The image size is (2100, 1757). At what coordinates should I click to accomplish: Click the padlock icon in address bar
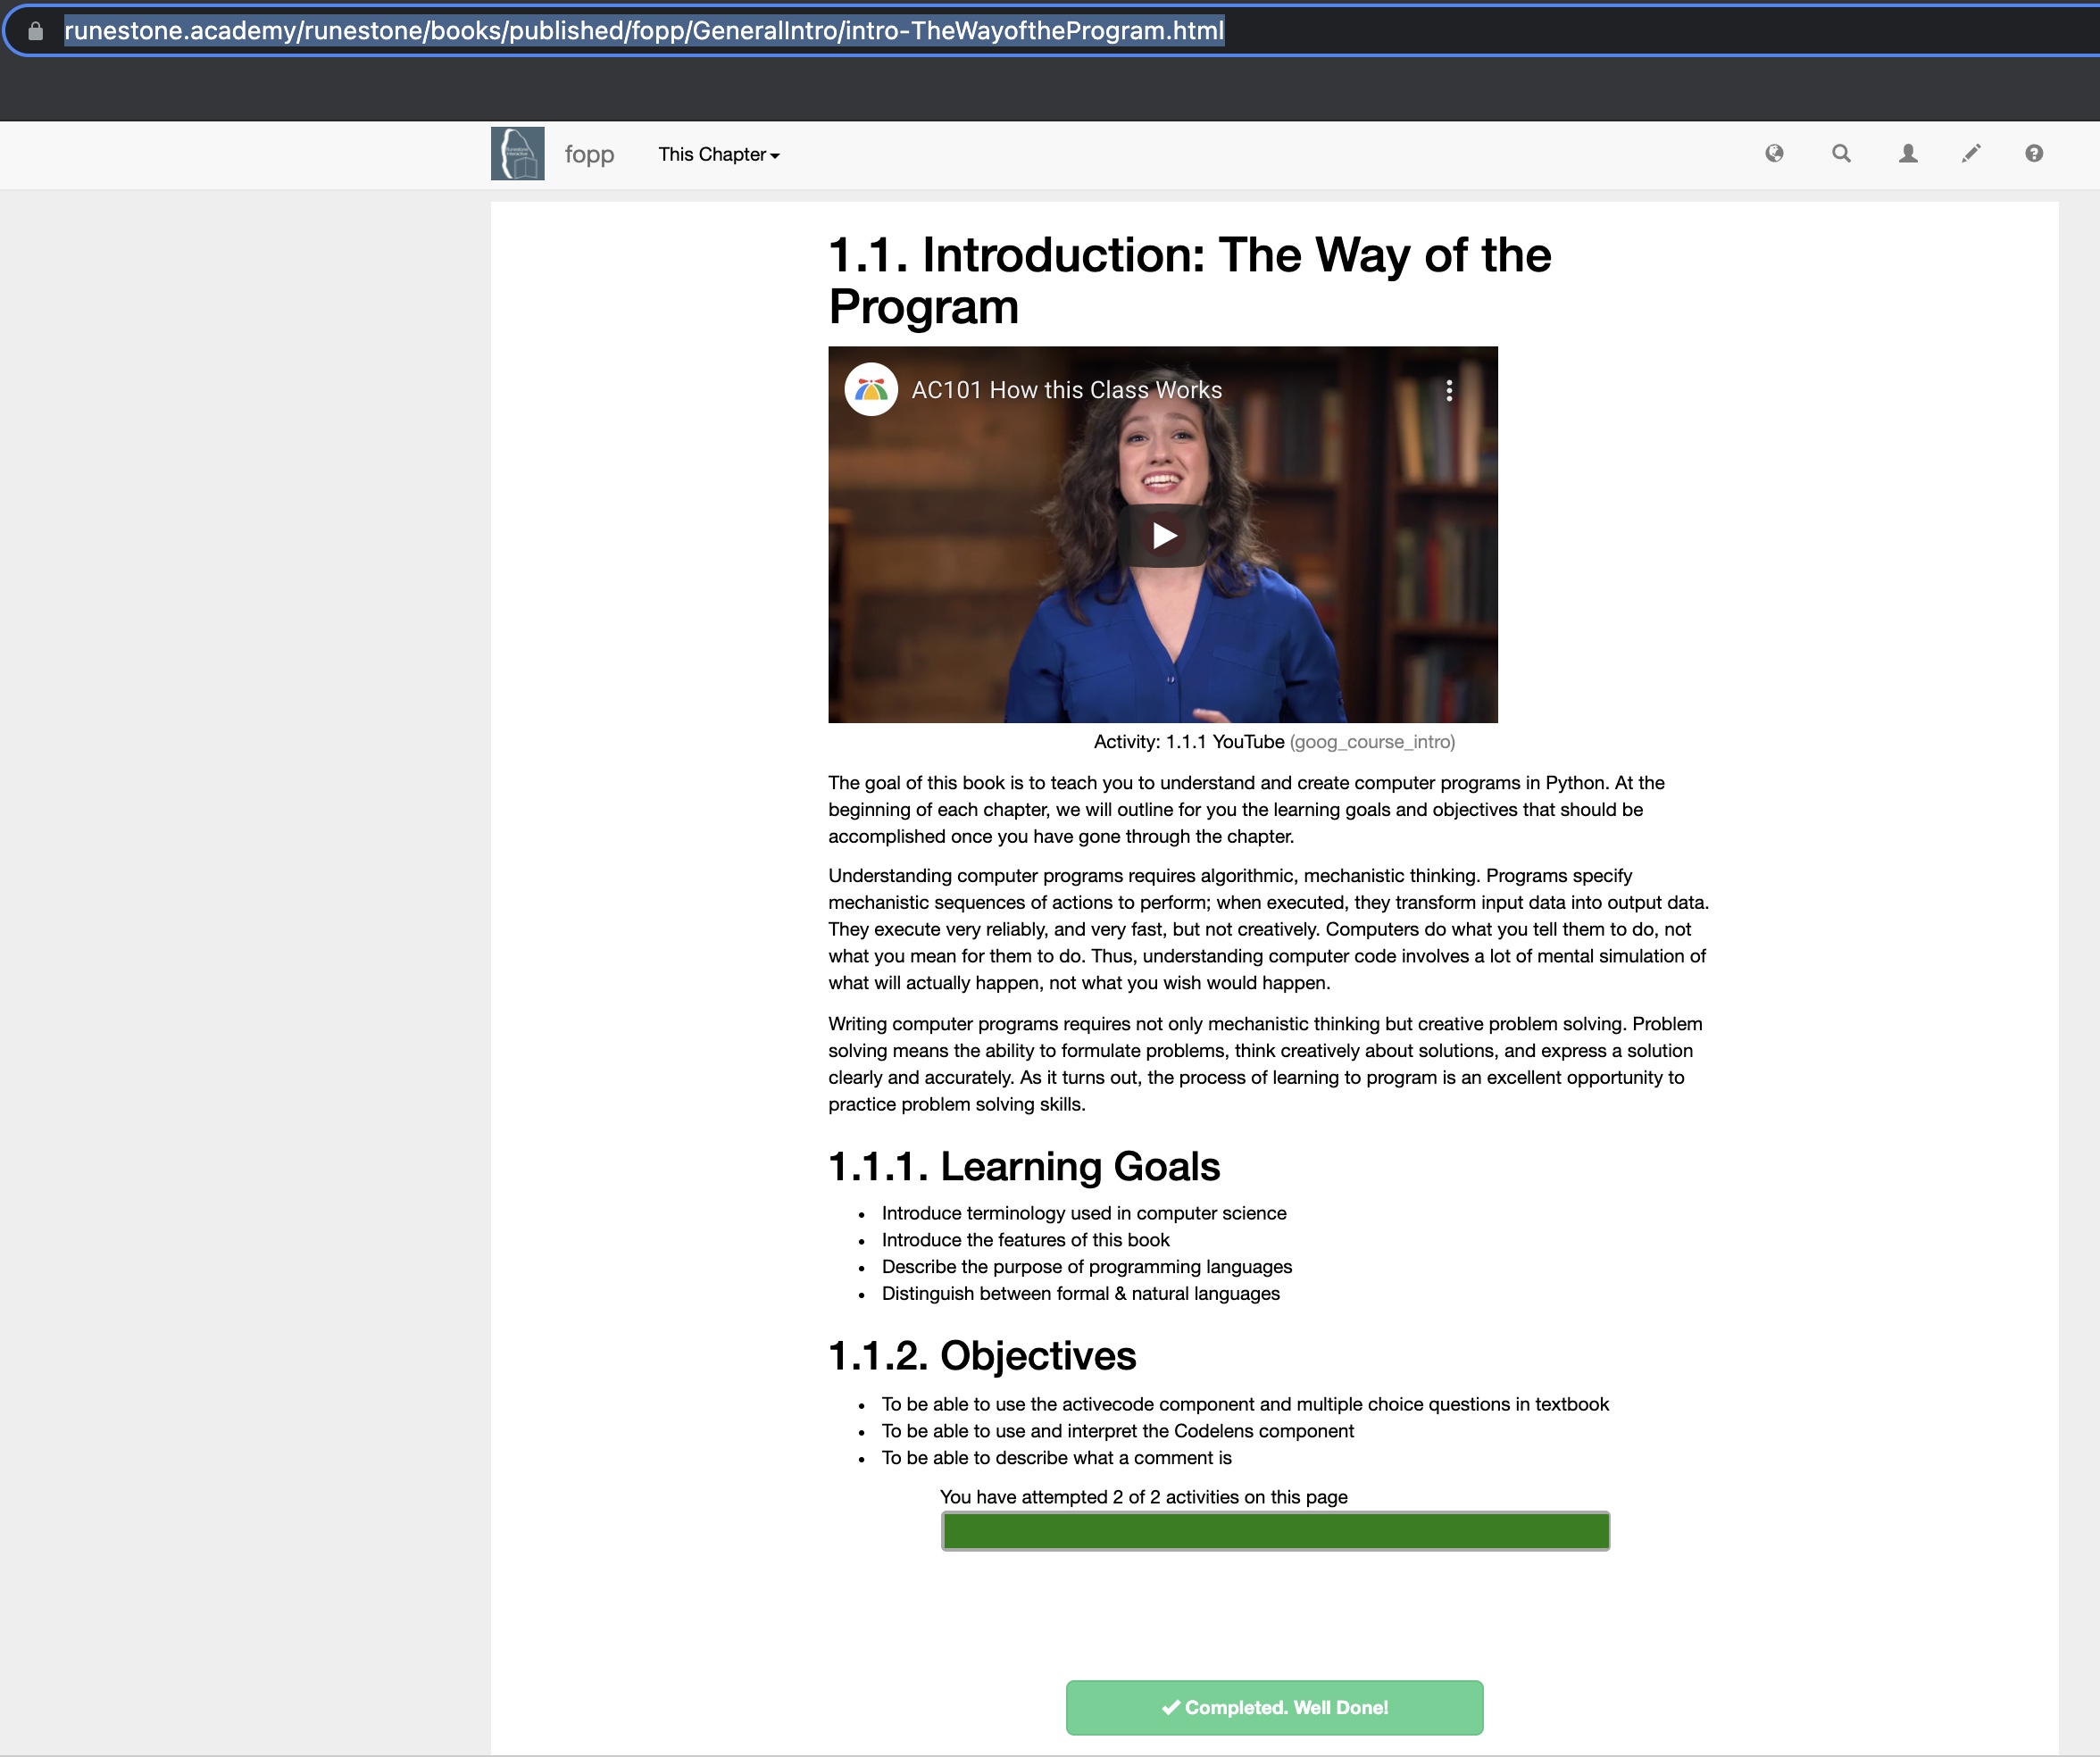tap(36, 31)
